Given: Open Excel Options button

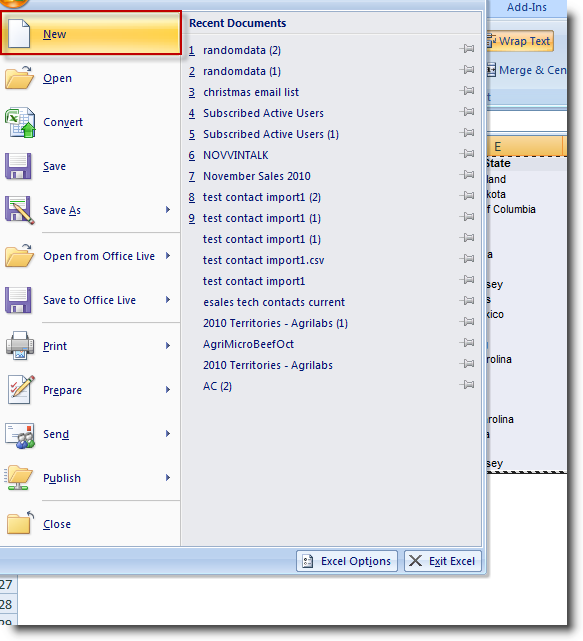Looking at the screenshot, I should point(347,561).
